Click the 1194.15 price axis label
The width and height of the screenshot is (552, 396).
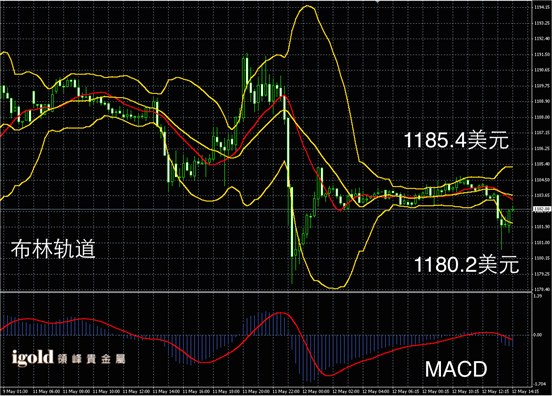tap(541, 7)
